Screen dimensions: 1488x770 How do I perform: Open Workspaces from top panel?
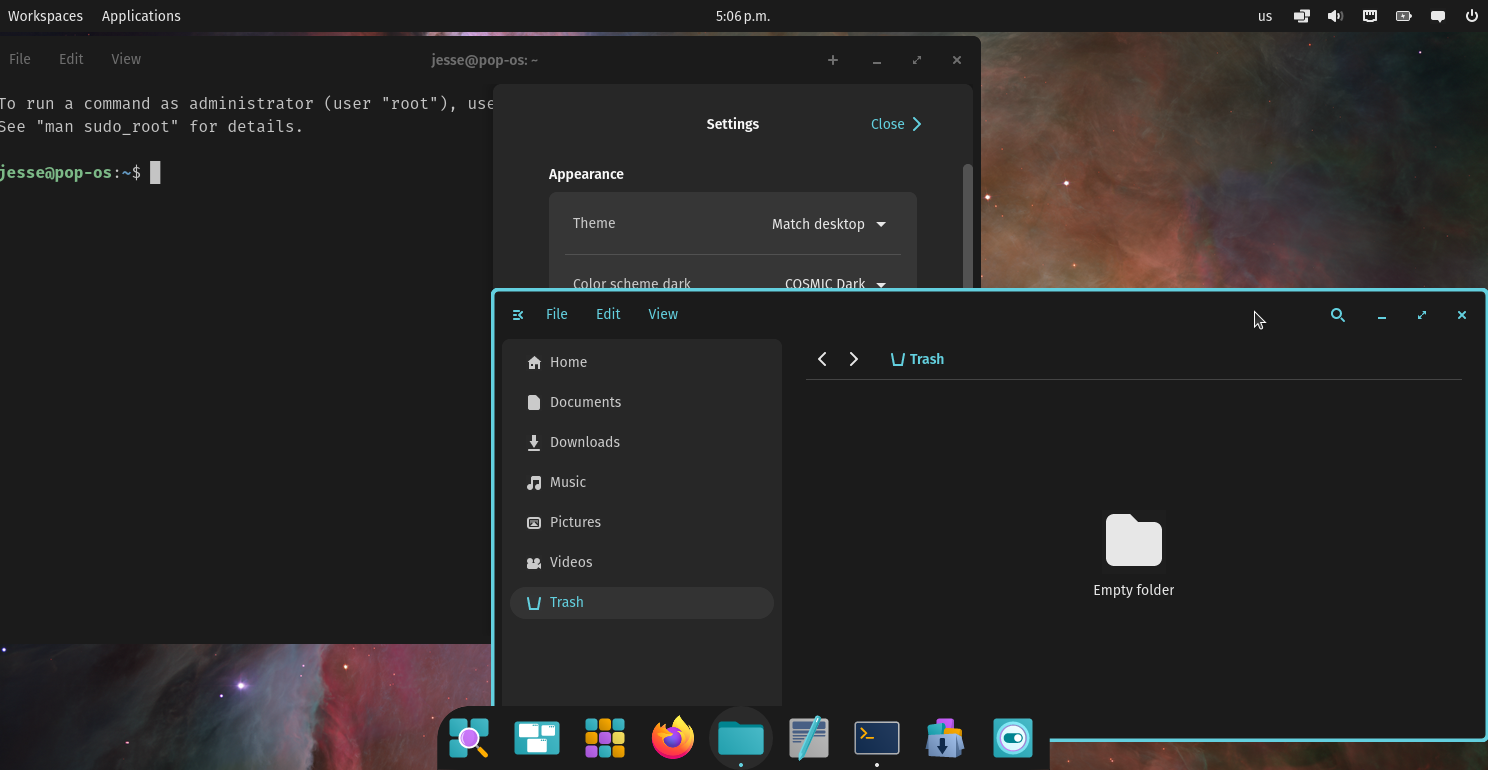pos(45,16)
